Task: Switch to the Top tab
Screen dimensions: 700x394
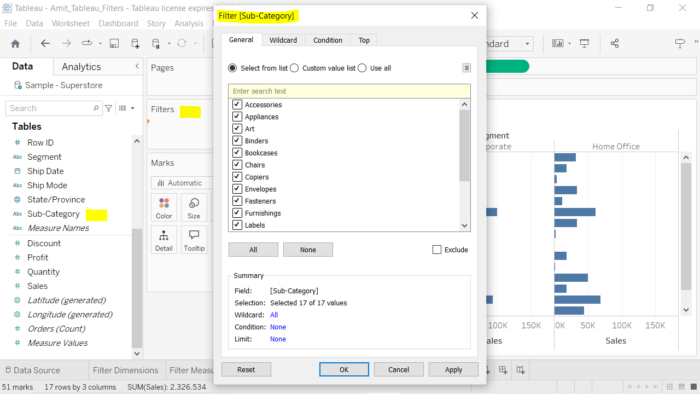Action: pos(364,40)
